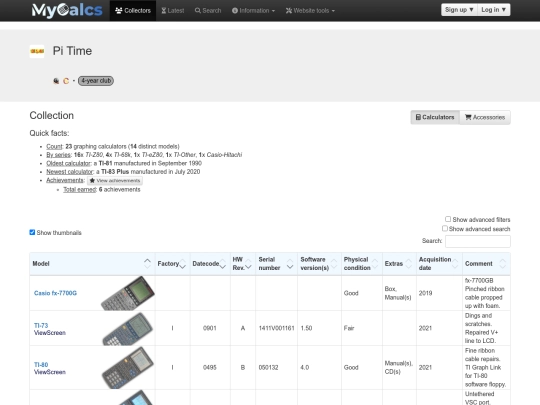Sort table by Datecode column
Viewport: 540px width, 405px height.
pyautogui.click(x=210, y=263)
